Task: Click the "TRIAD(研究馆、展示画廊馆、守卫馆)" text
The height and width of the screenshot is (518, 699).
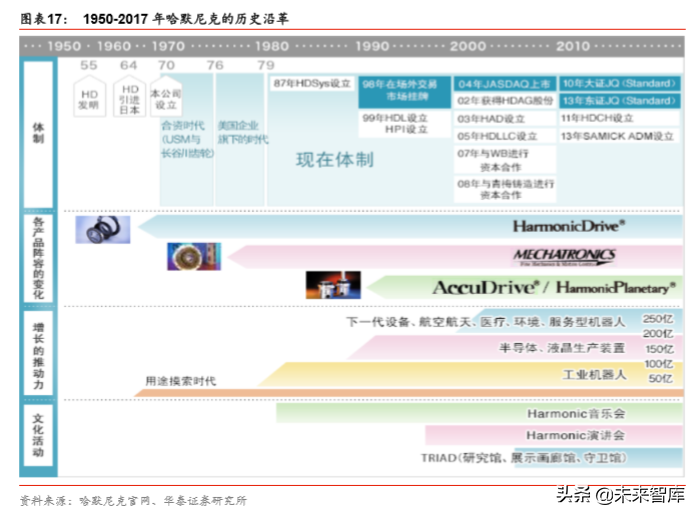Action: [x=524, y=458]
